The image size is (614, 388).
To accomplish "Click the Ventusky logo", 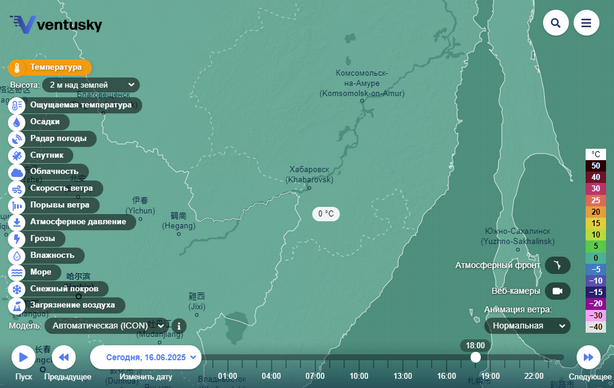I will pyautogui.click(x=56, y=24).
